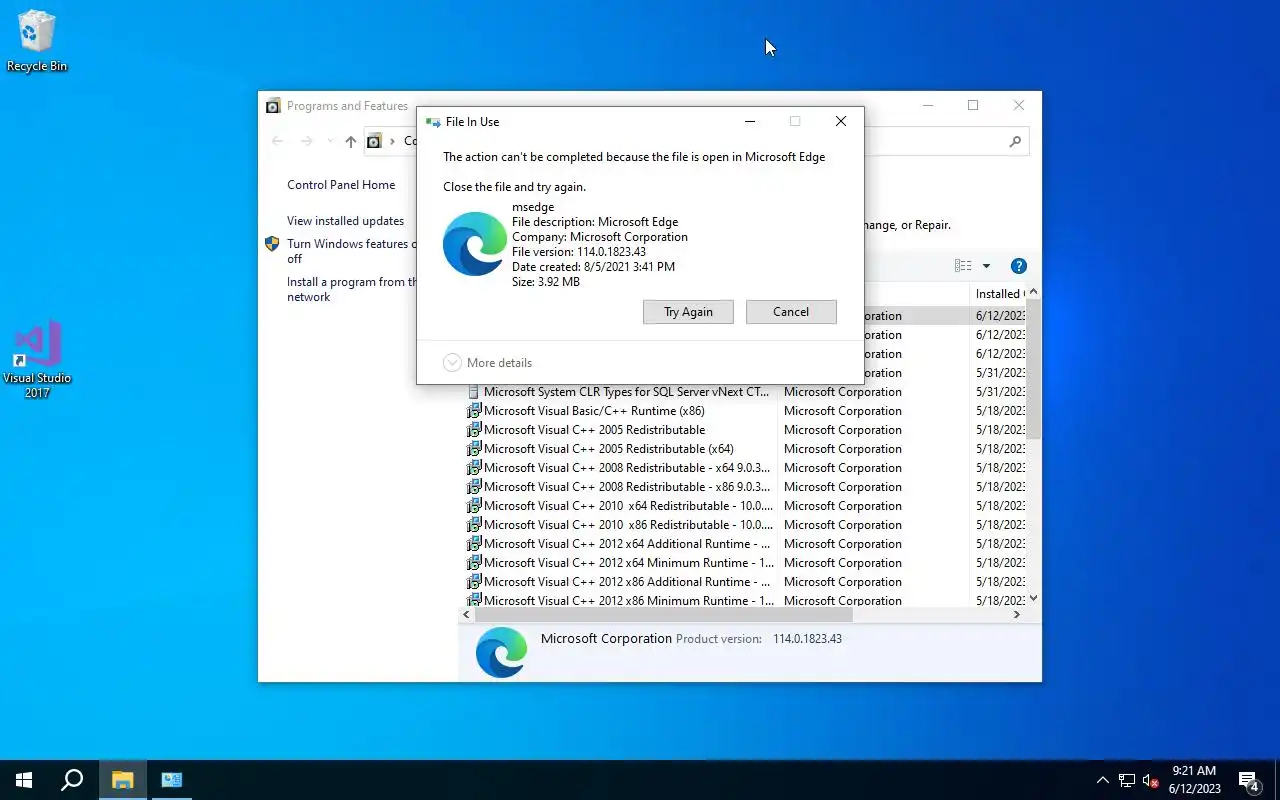Click the Edge logo in Programs details pane
This screenshot has width=1280, height=800.
click(x=501, y=652)
